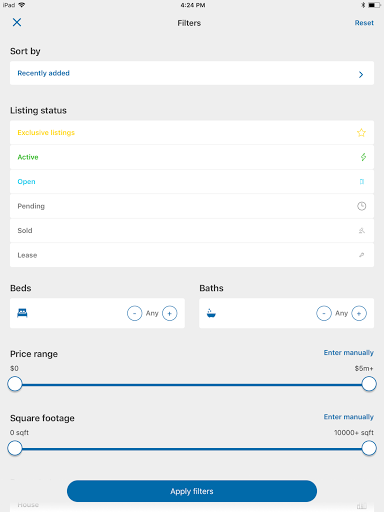
Task: Increase the number of beds
Action: (x=170, y=313)
